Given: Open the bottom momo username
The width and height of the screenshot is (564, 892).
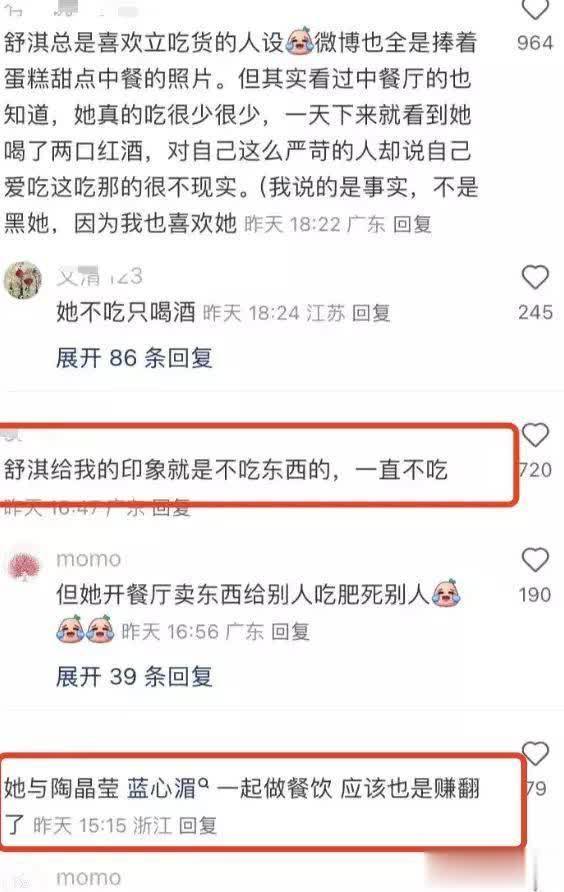Looking at the screenshot, I should click(x=89, y=878).
